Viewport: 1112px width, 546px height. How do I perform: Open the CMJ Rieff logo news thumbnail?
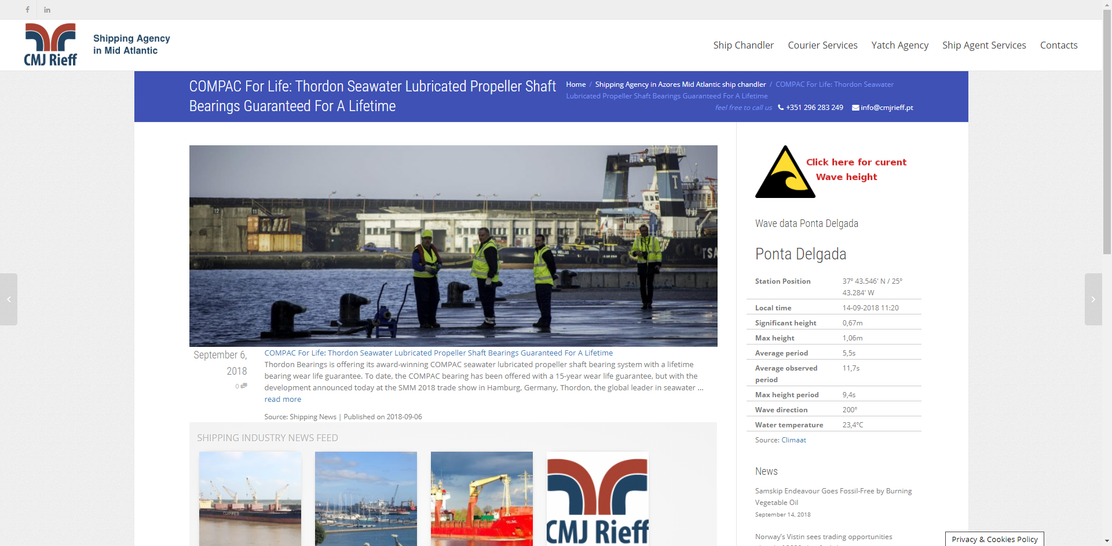pyautogui.click(x=597, y=498)
